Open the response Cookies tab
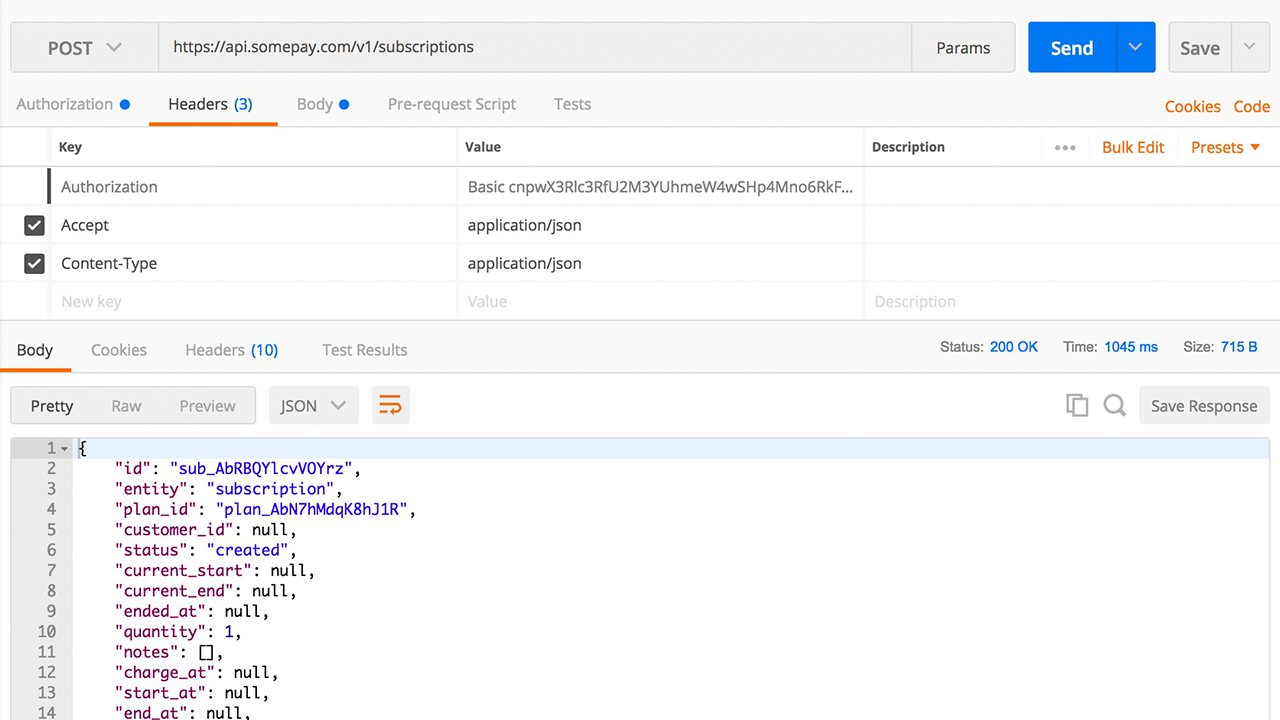1280x720 pixels. (x=119, y=350)
